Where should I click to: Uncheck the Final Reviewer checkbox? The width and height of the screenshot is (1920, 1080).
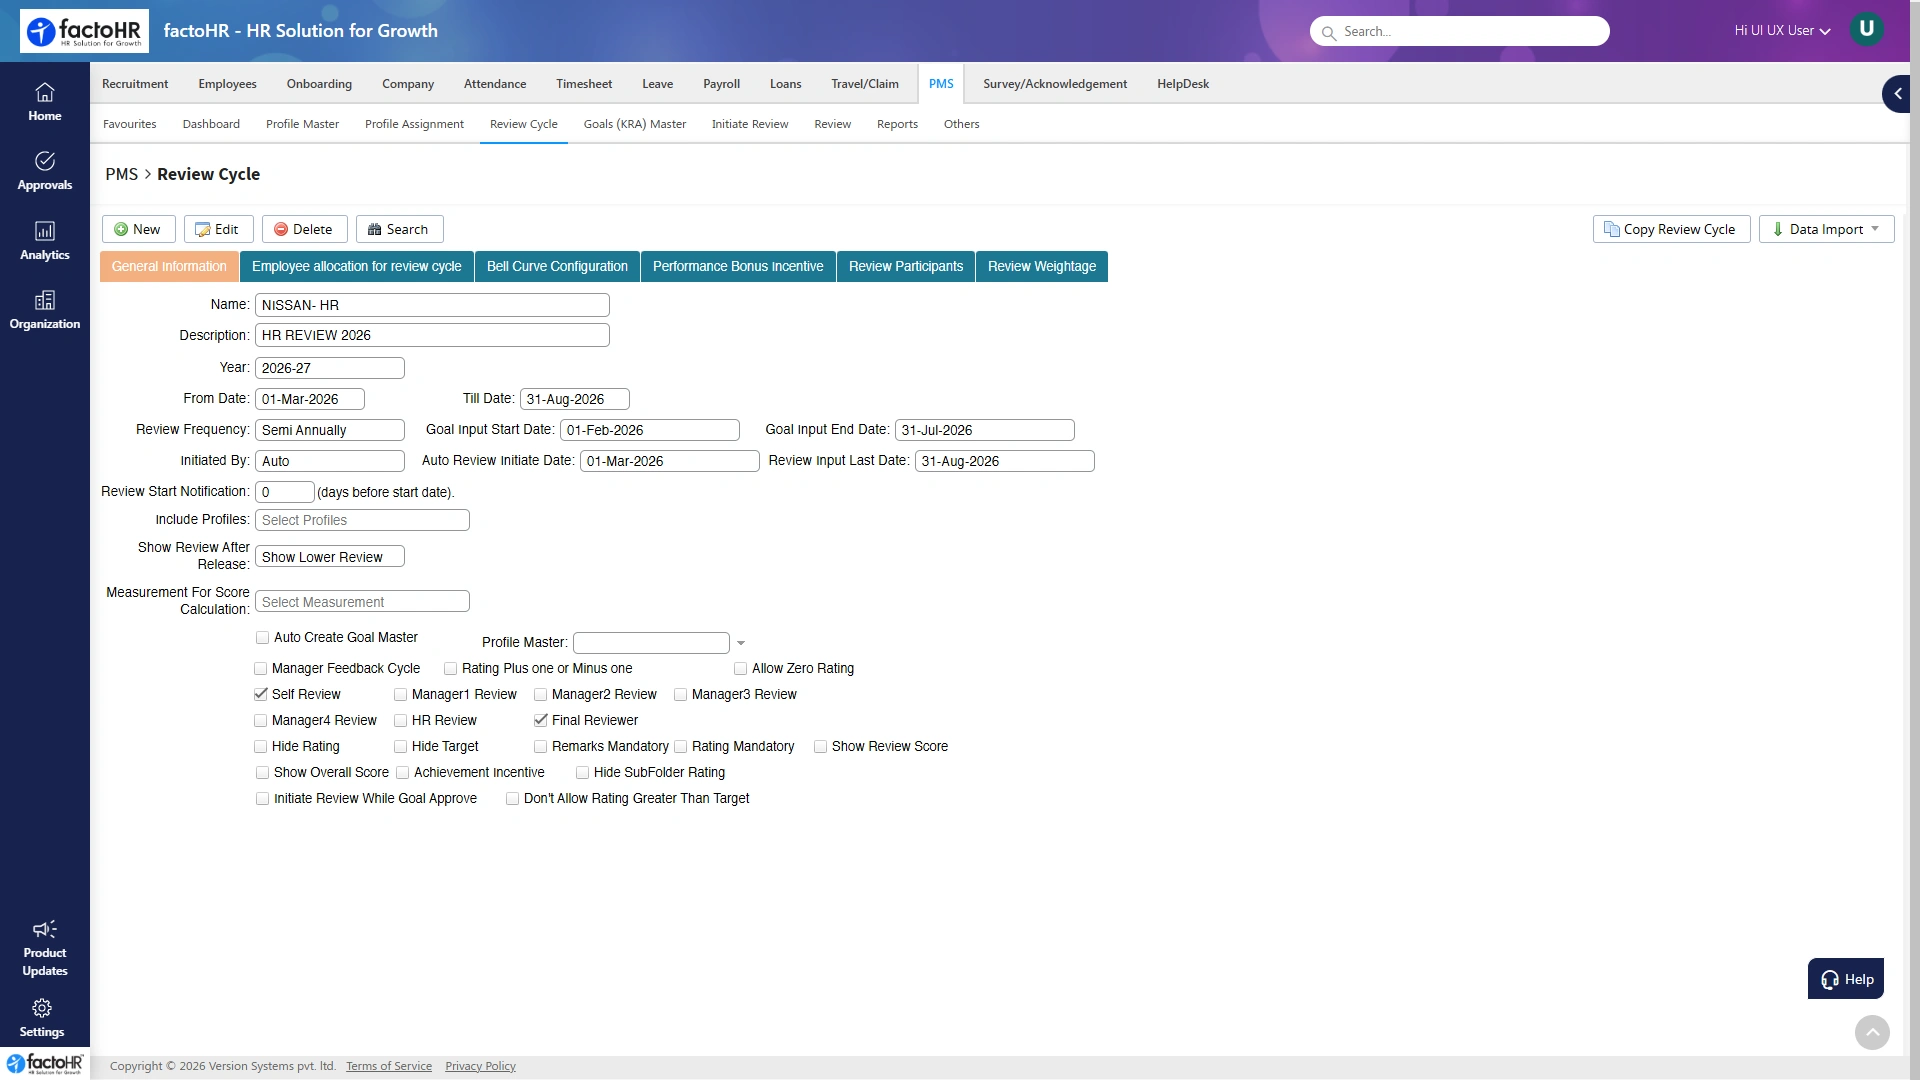(541, 720)
